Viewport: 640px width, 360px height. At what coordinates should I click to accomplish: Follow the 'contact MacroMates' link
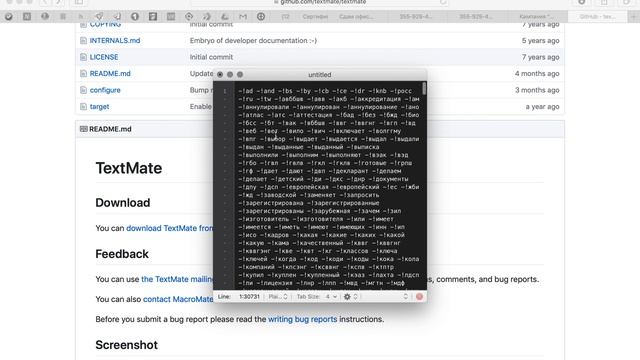(178, 299)
